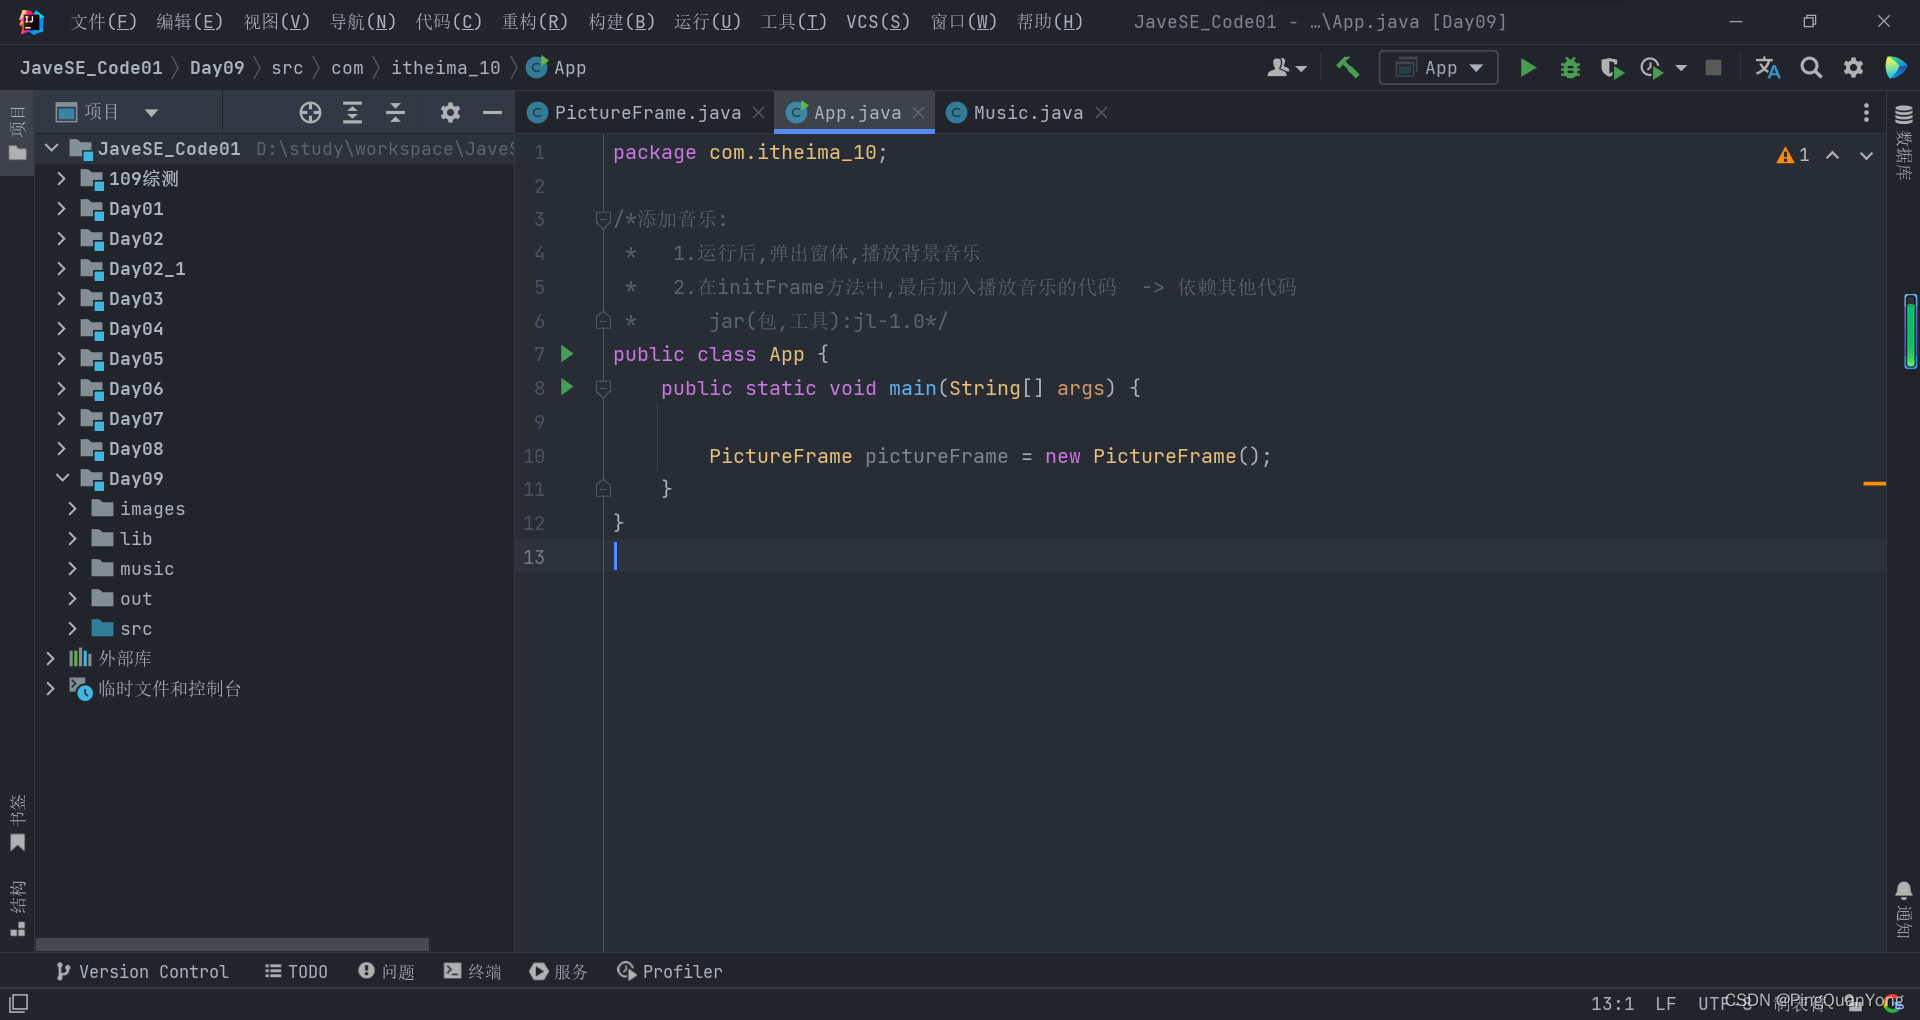Click the warning indicator showing 1 problem
The height and width of the screenshot is (1020, 1920).
click(1793, 155)
